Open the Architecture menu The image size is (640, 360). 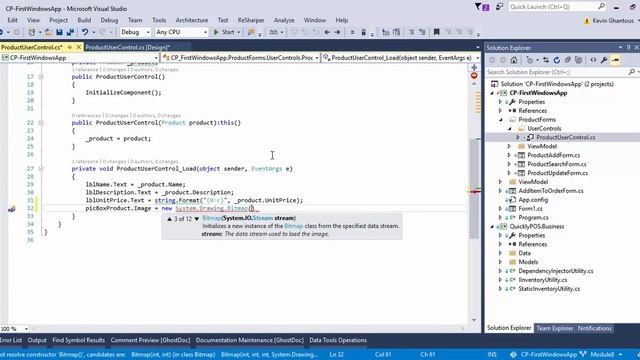click(191, 20)
